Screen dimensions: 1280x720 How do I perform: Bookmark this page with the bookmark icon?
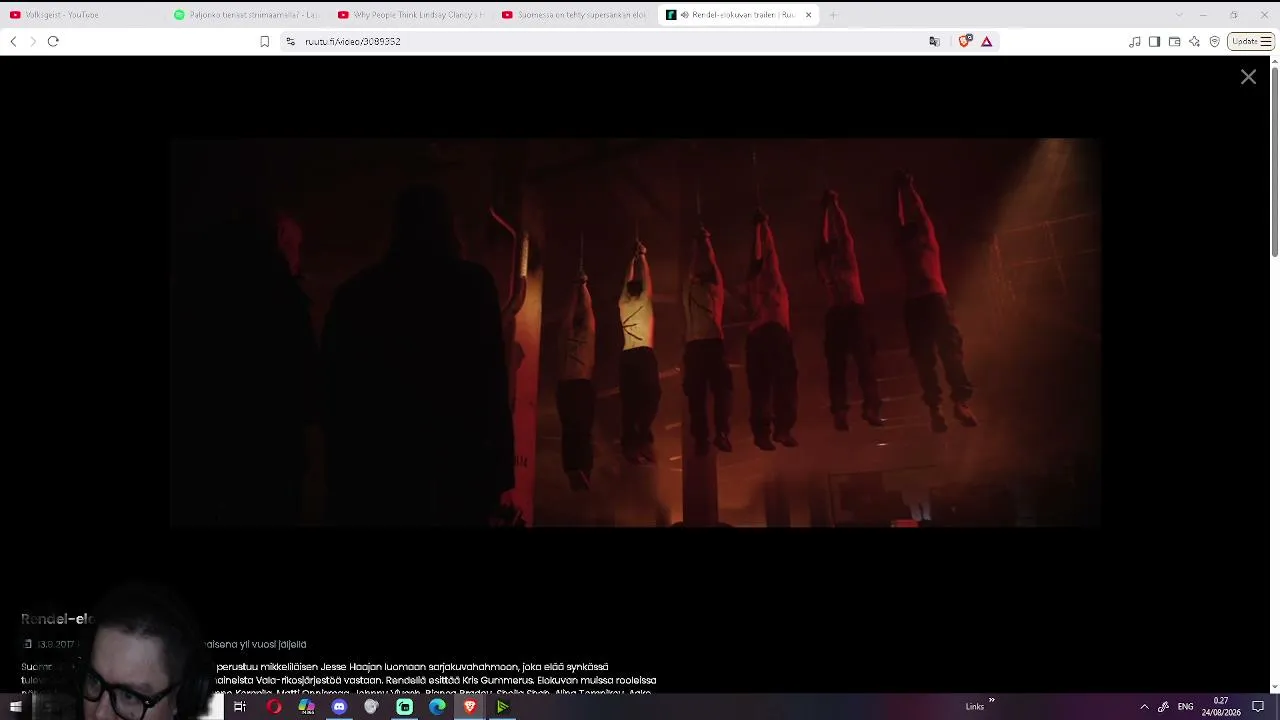pos(265,41)
